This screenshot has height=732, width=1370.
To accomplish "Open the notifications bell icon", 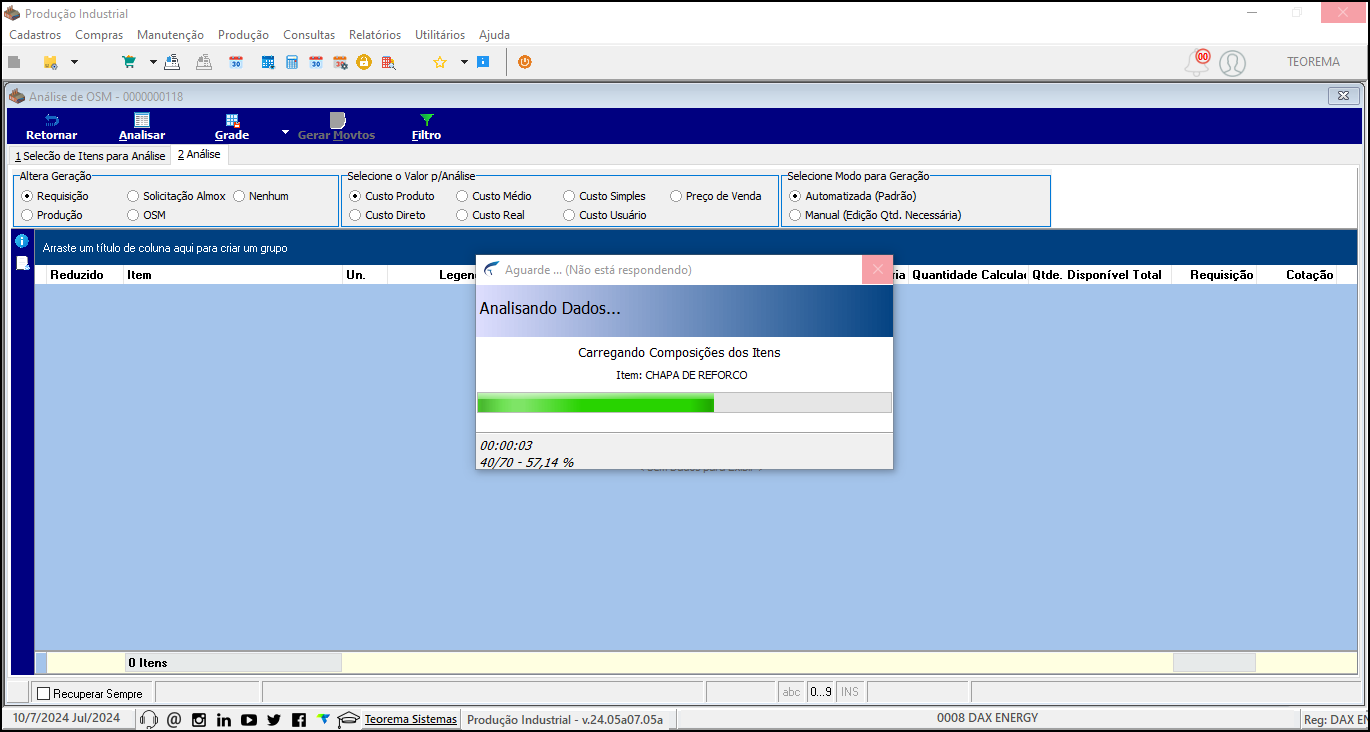I will [1196, 63].
